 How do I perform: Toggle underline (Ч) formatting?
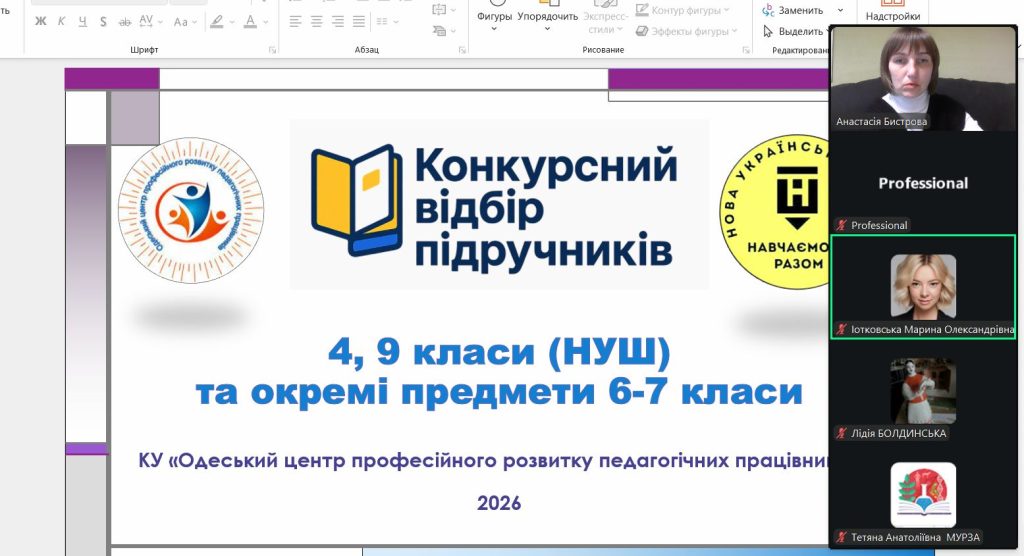(x=83, y=21)
